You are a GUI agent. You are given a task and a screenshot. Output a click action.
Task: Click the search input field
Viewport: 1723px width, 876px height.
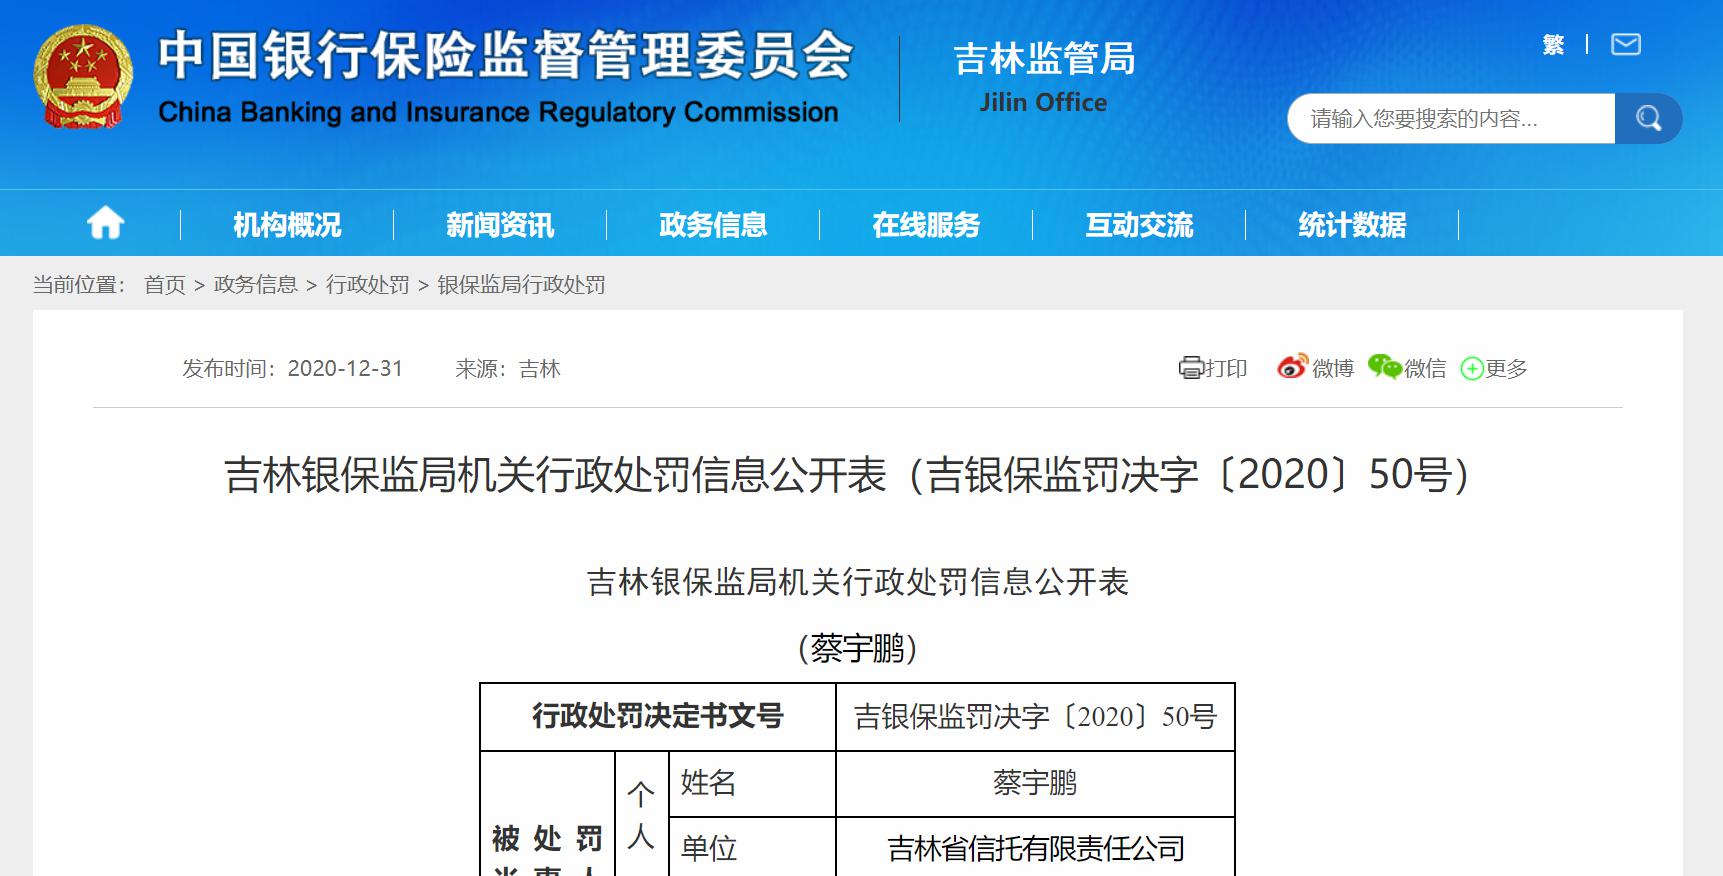(1451, 119)
